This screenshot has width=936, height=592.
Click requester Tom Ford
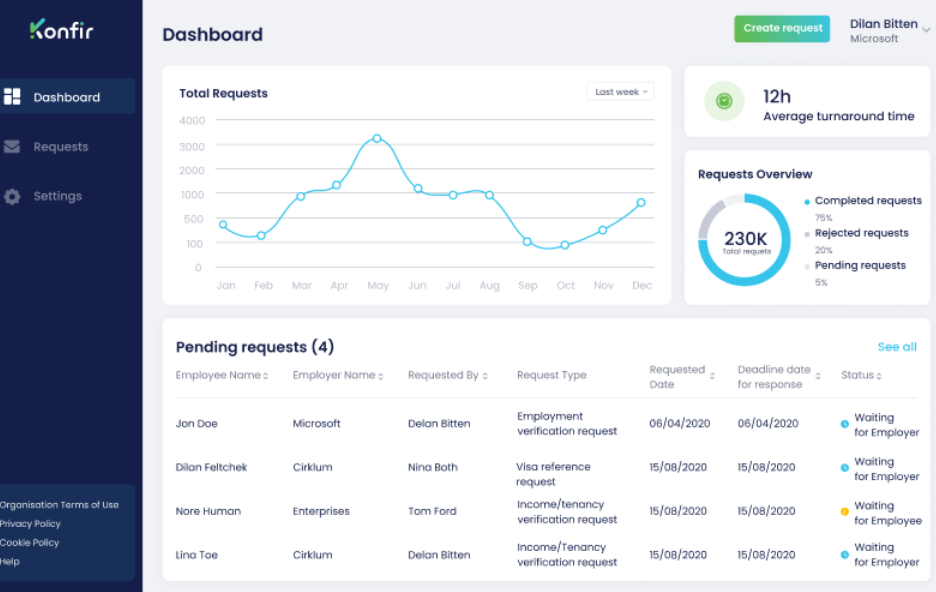[x=432, y=511]
